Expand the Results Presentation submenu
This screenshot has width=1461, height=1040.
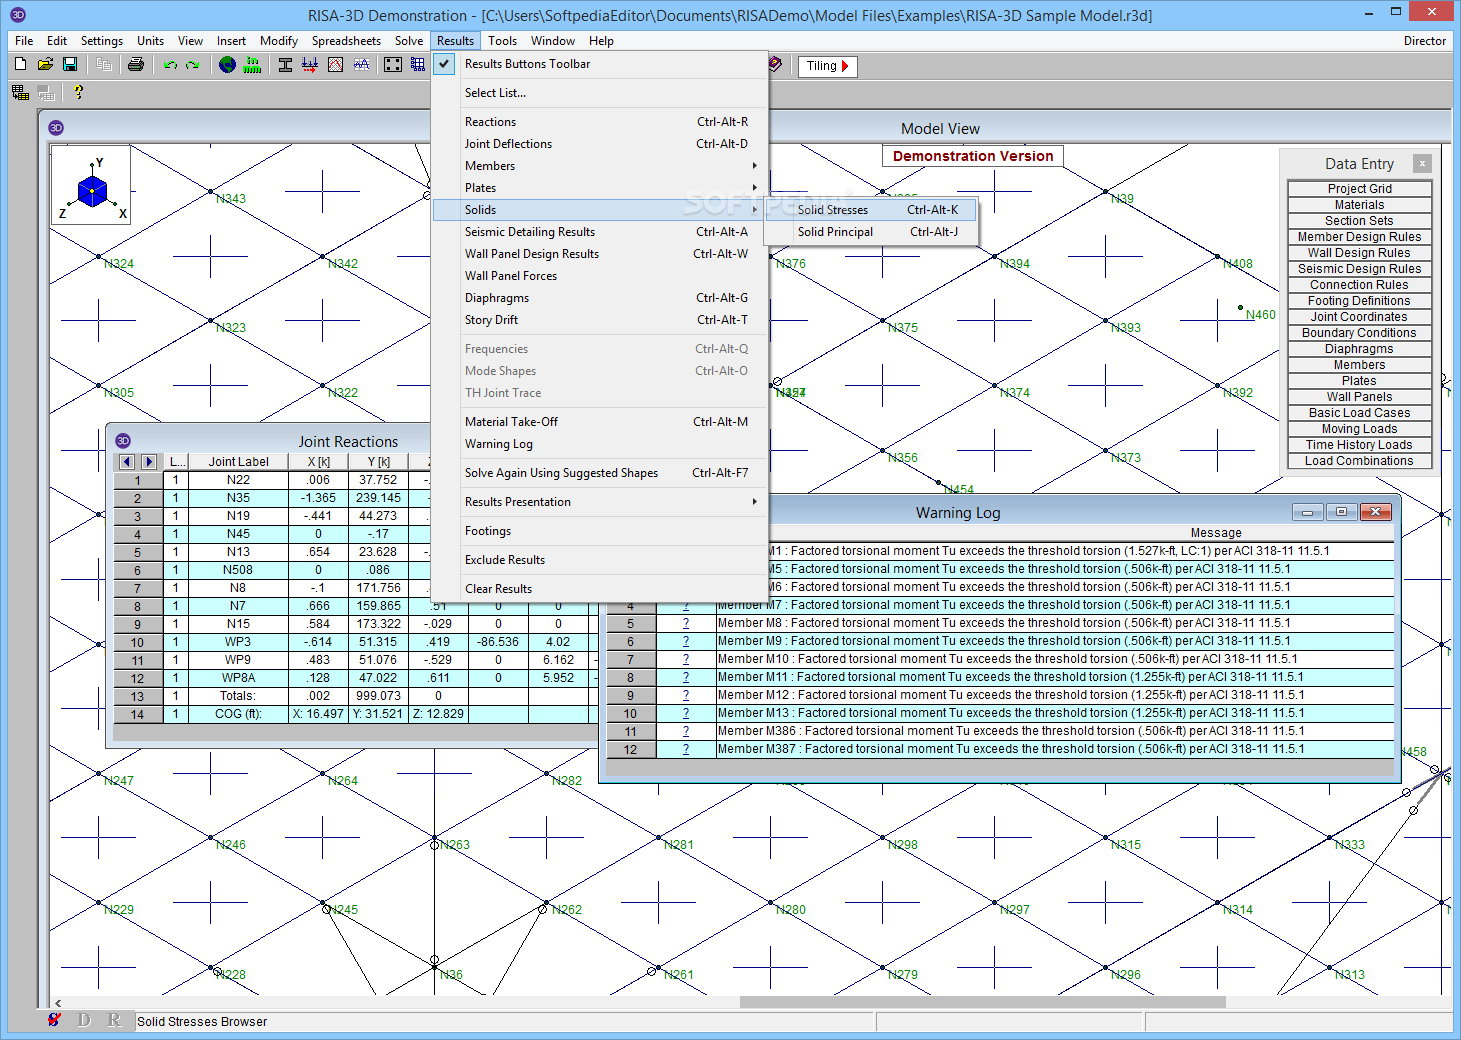coord(600,502)
